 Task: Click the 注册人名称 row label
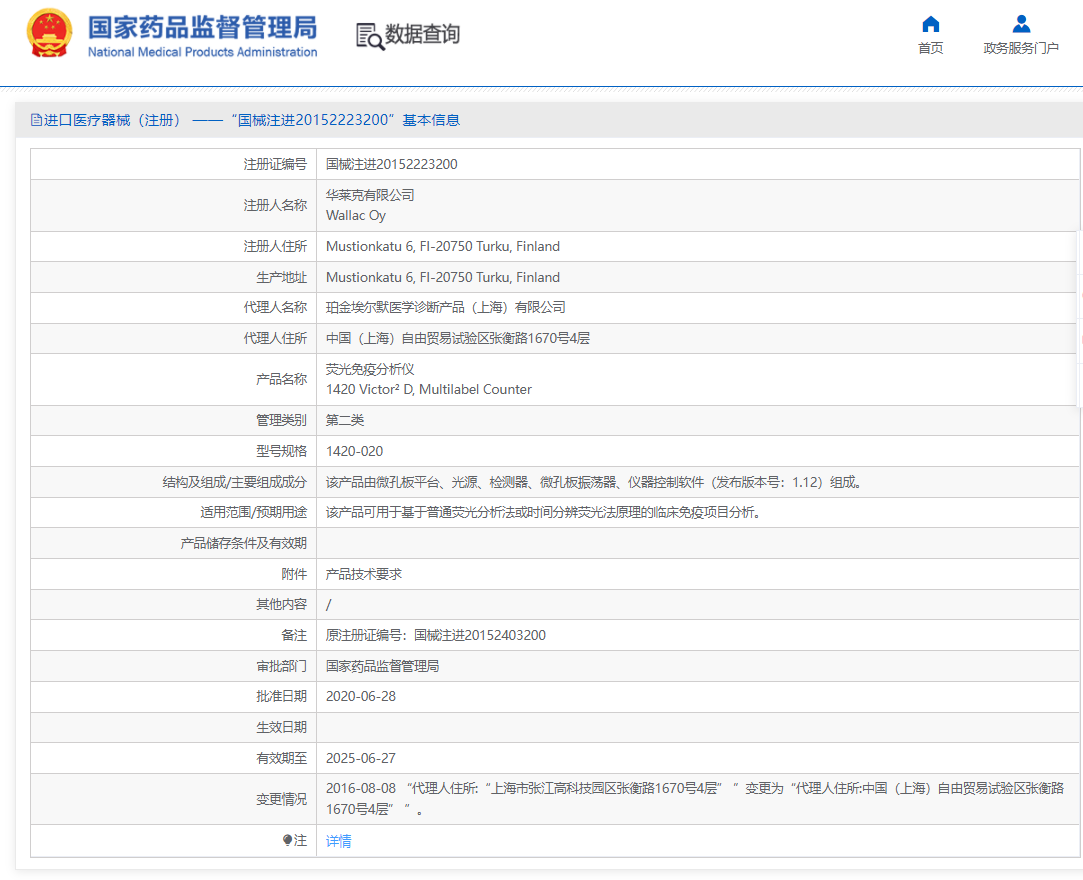[x=275, y=205]
